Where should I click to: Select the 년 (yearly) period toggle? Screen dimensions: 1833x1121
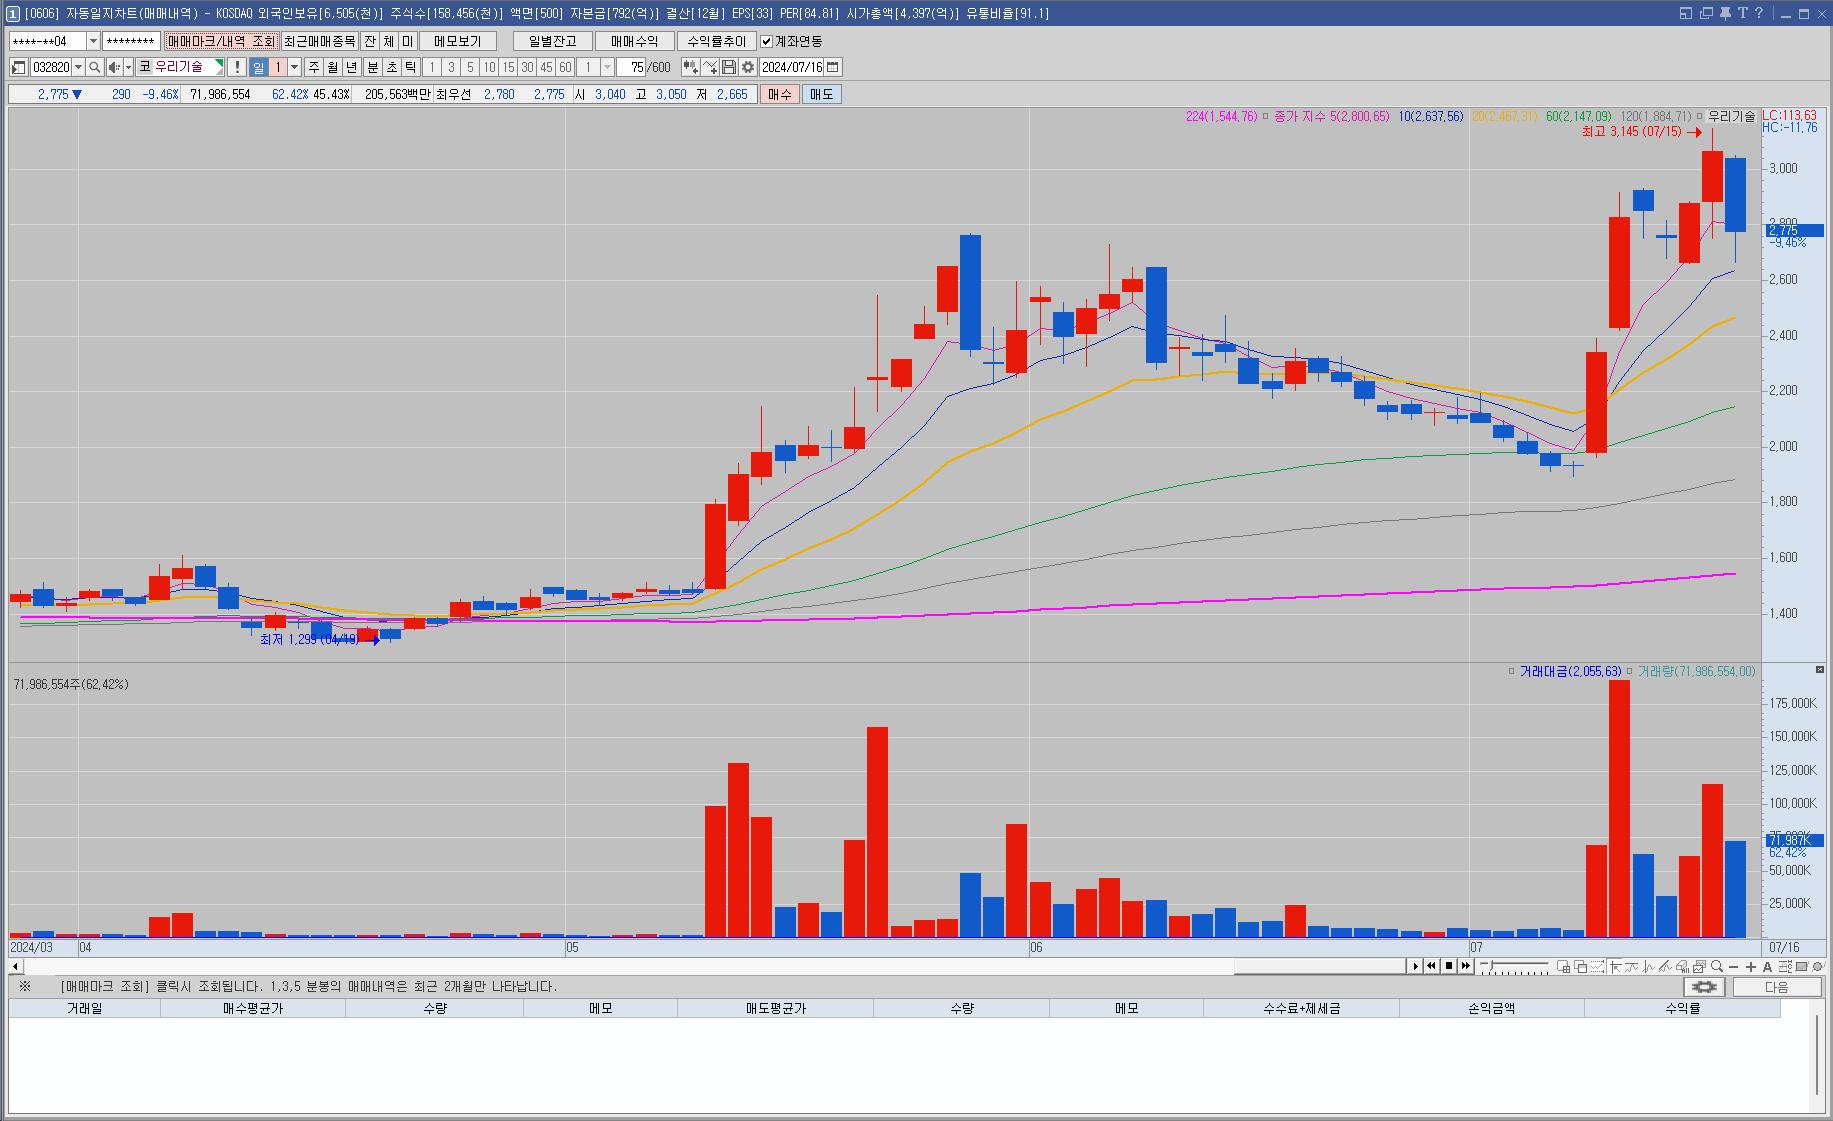(352, 67)
